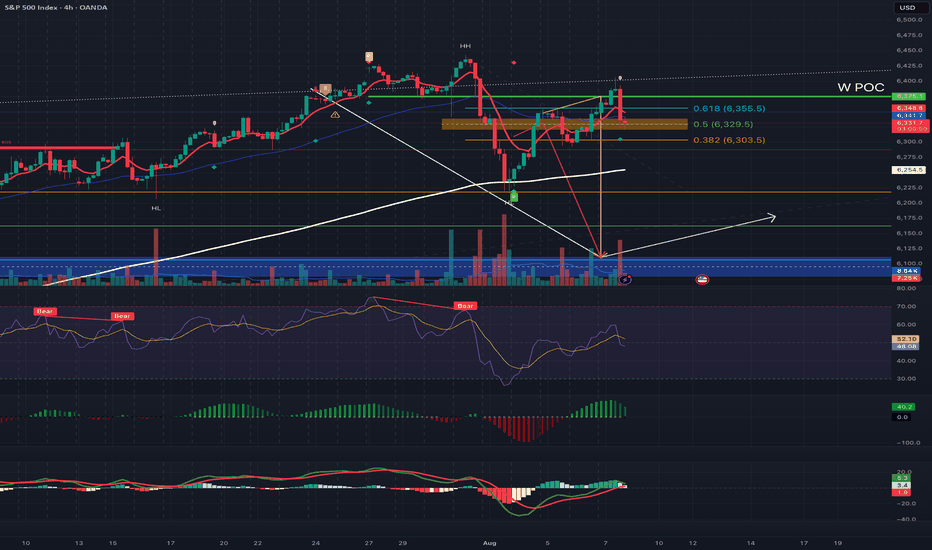
Task: Select the teal diamond beside the 0.382 fib line
Action: point(620,139)
